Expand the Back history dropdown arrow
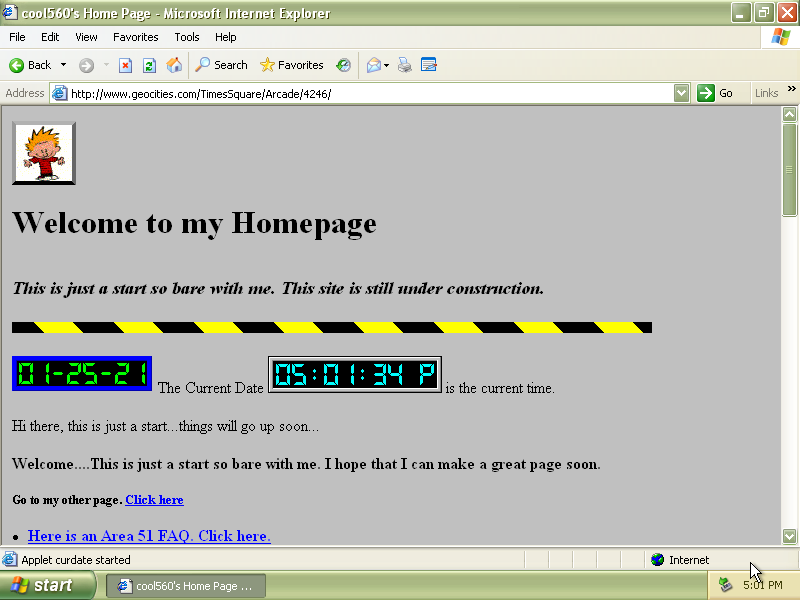This screenshot has width=800, height=600. coord(63,65)
